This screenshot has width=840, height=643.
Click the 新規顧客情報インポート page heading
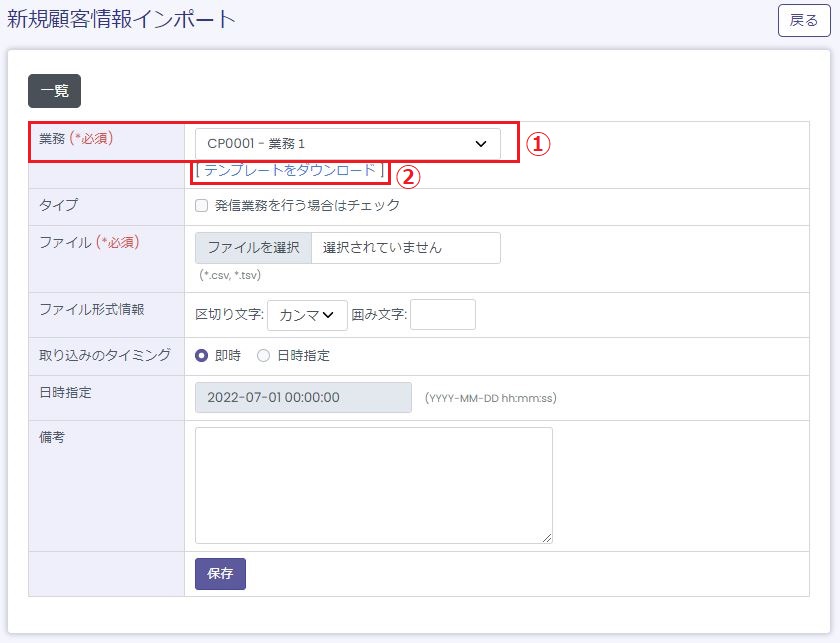click(121, 19)
